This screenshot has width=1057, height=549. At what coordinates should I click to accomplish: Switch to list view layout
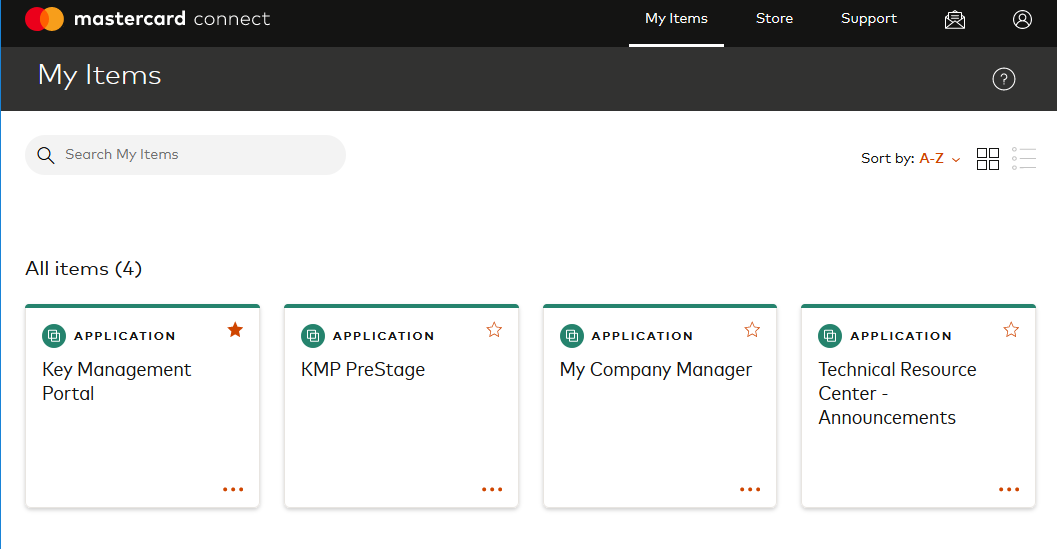coord(1023,159)
